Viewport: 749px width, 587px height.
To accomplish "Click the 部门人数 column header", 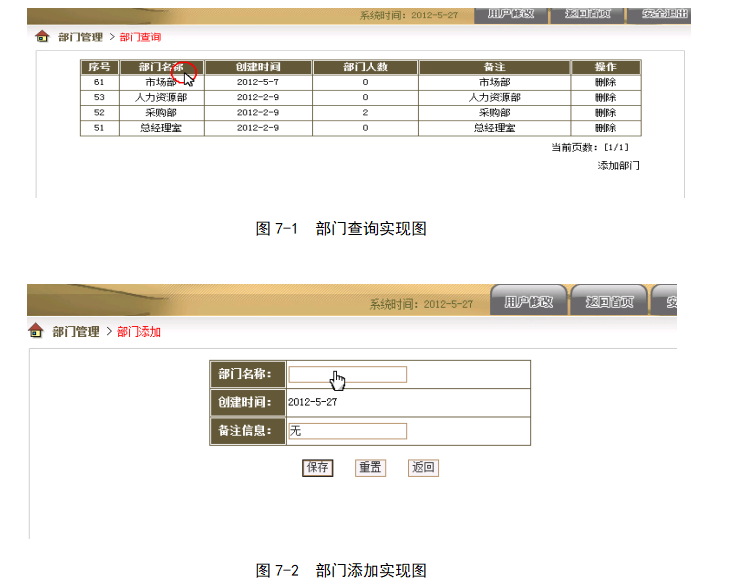I will [365, 67].
